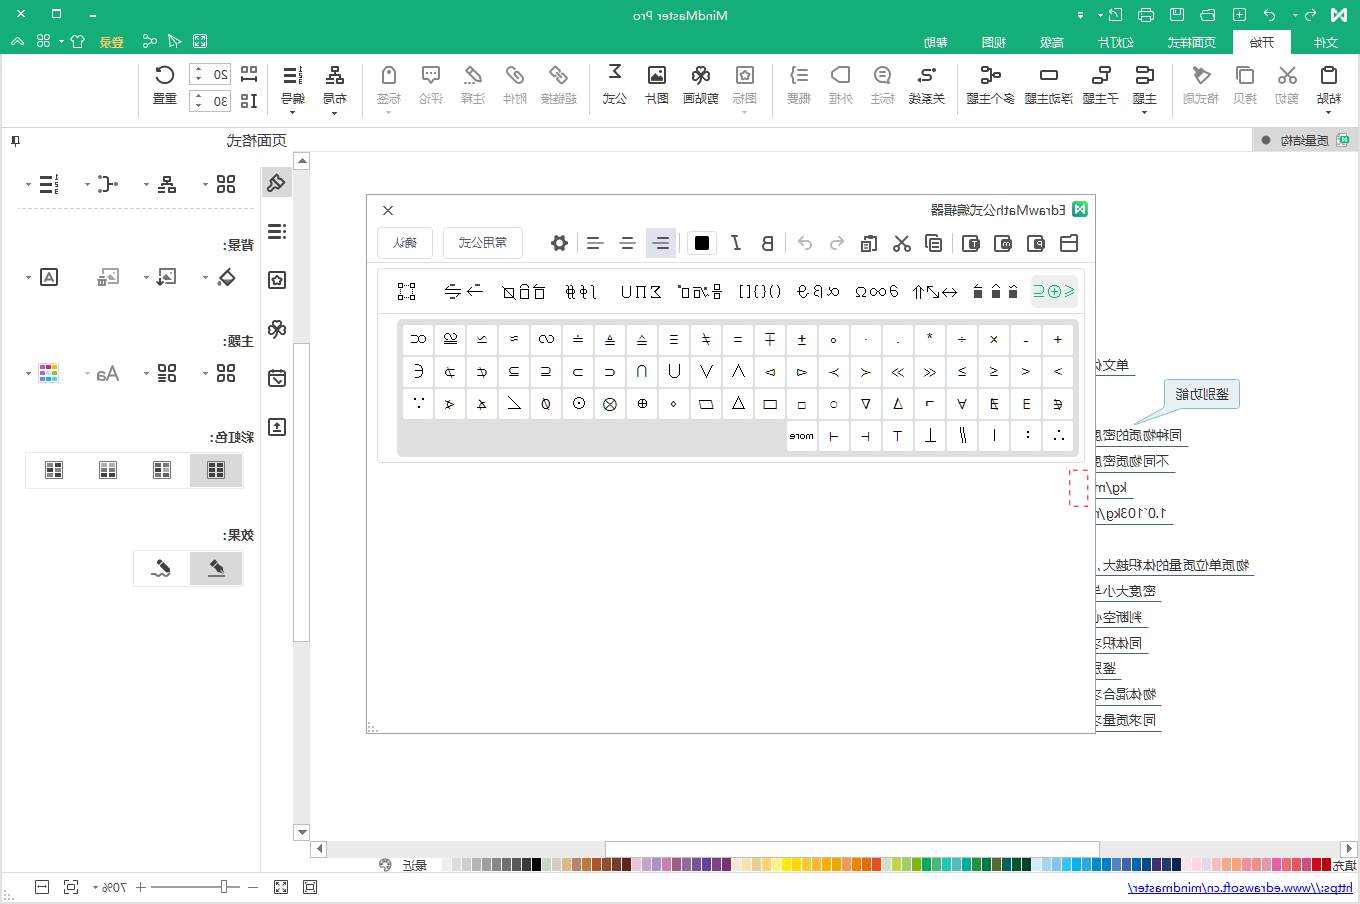
Task: Click the 常用公式 button
Action: click(483, 243)
